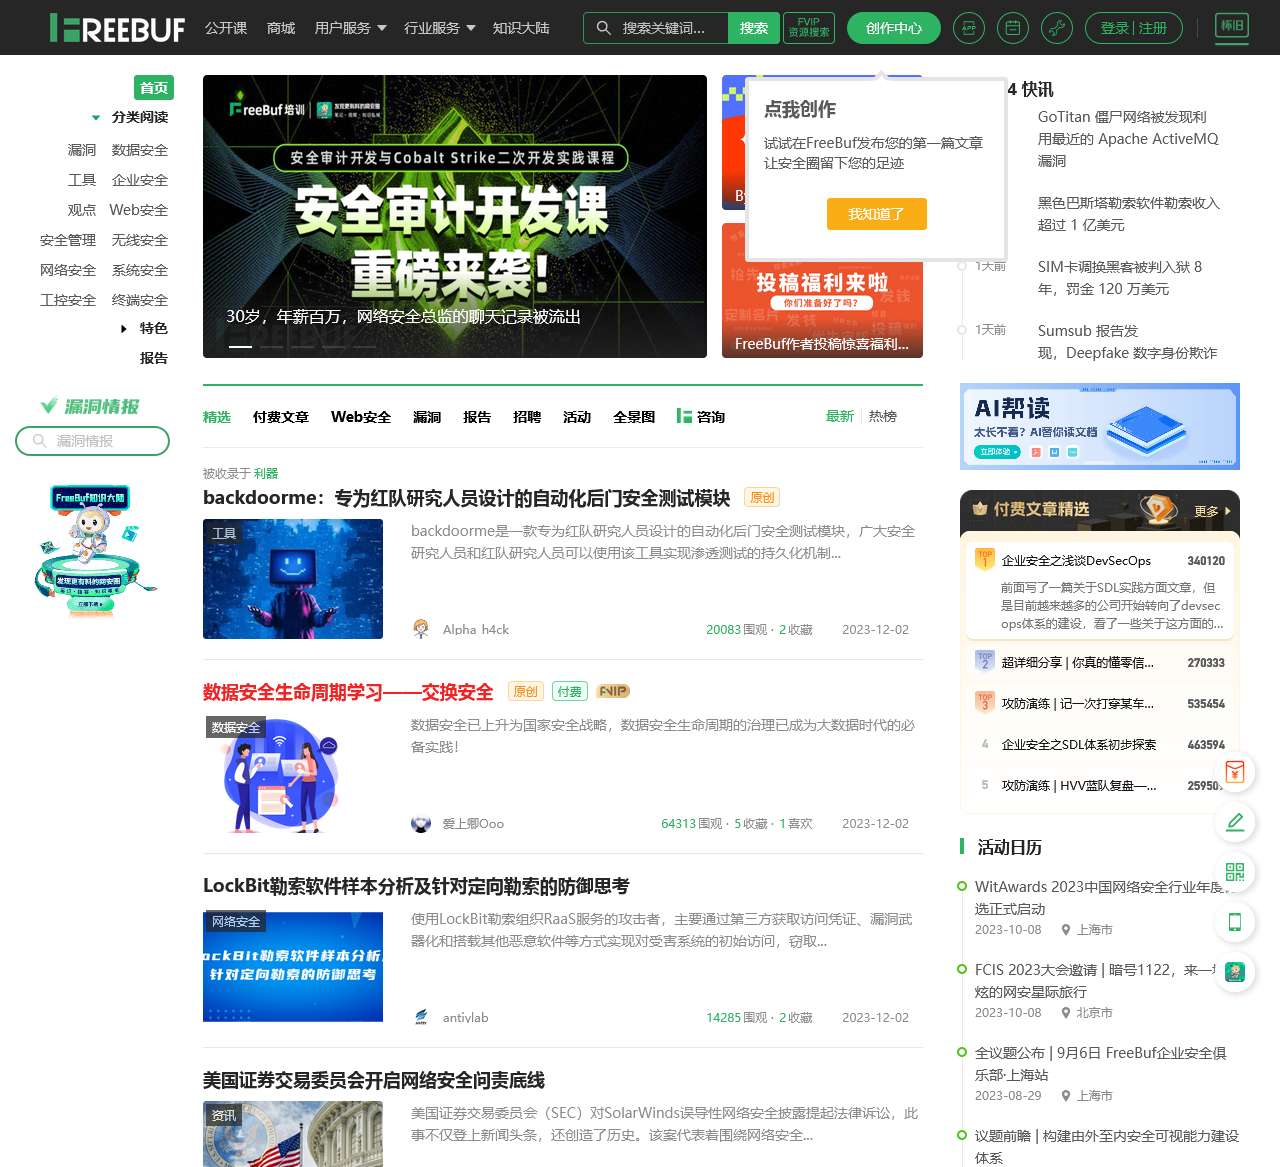Viewport: 1280px width, 1167px height.
Task: Open the AI帮读 banner
Action: [x=1100, y=426]
